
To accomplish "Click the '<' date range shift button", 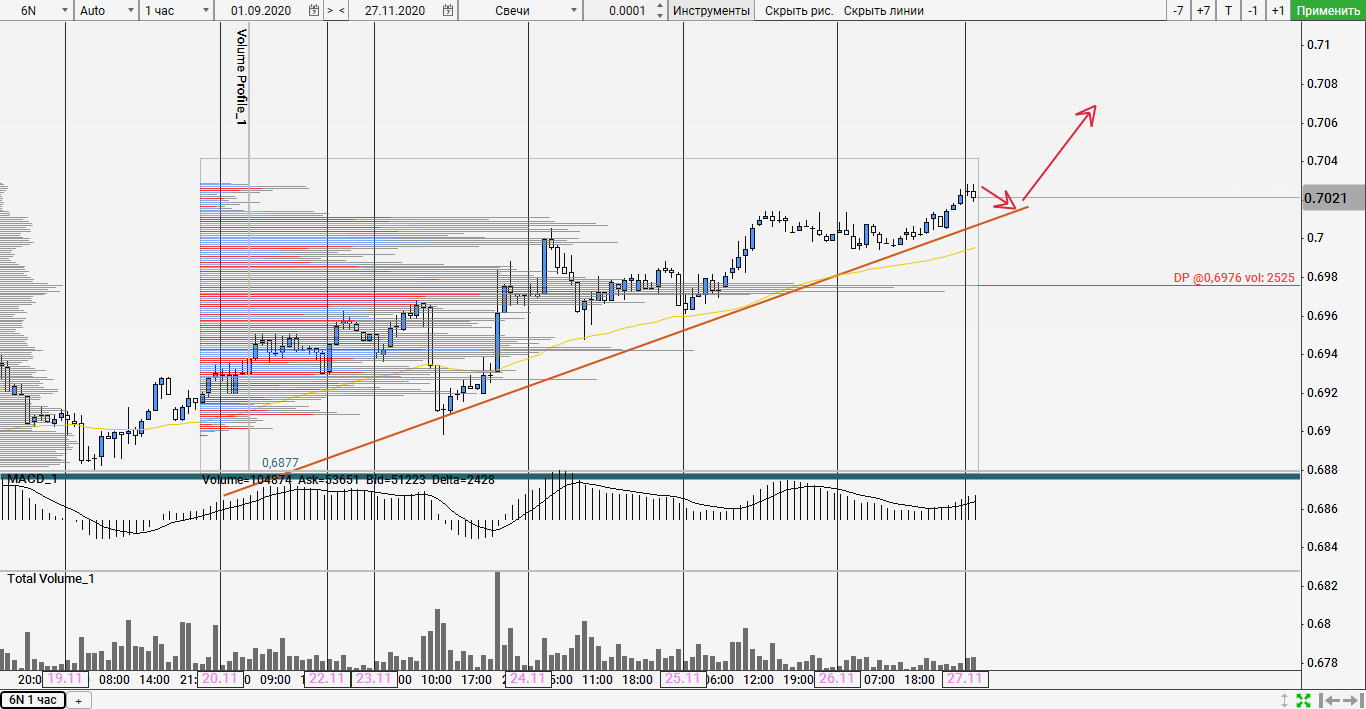I will click(x=342, y=11).
